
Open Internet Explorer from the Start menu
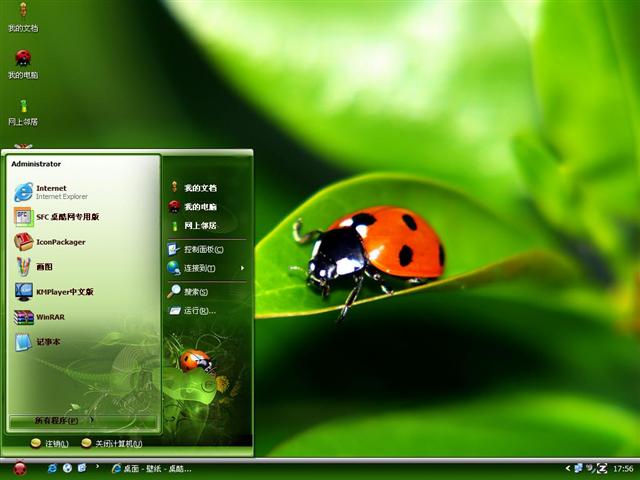(x=84, y=192)
